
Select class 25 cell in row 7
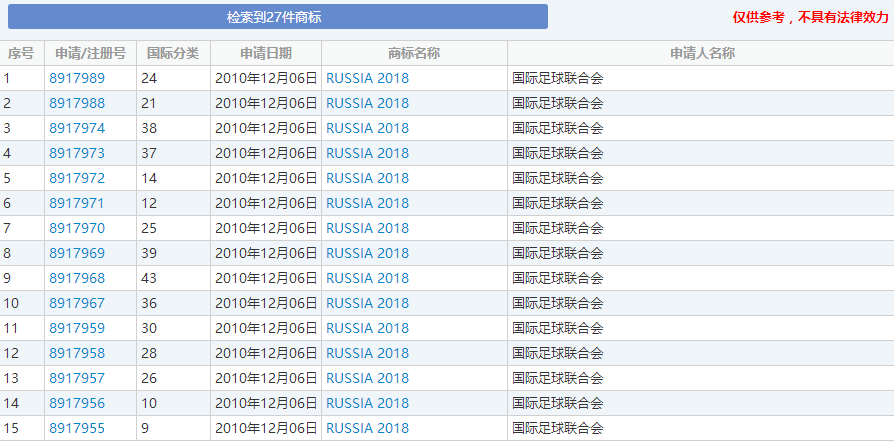pyautogui.click(x=173, y=229)
